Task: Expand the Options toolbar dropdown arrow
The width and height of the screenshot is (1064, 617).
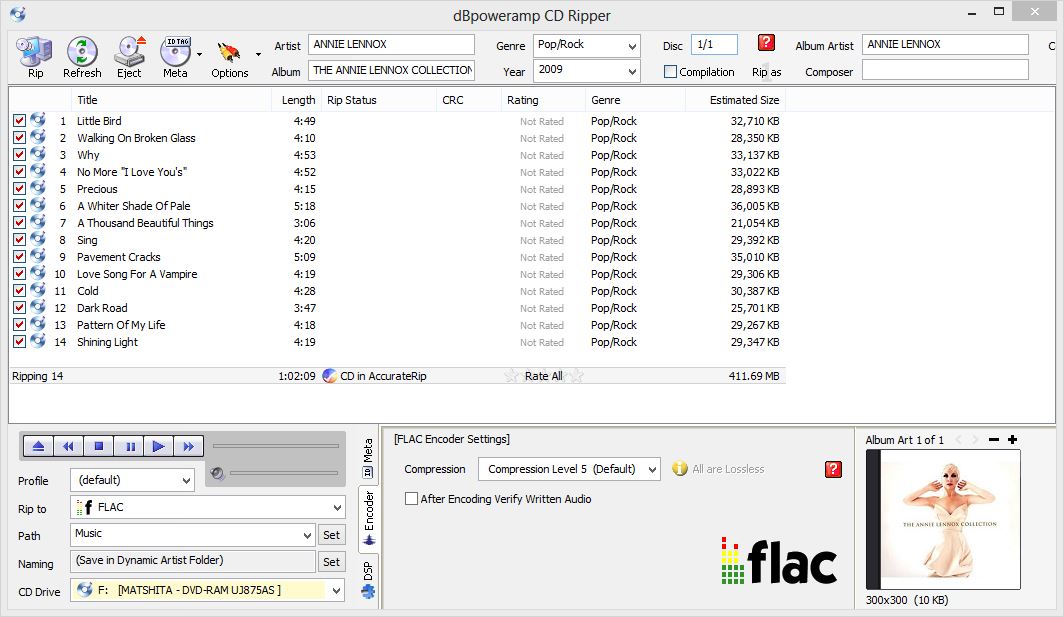Action: (258, 54)
